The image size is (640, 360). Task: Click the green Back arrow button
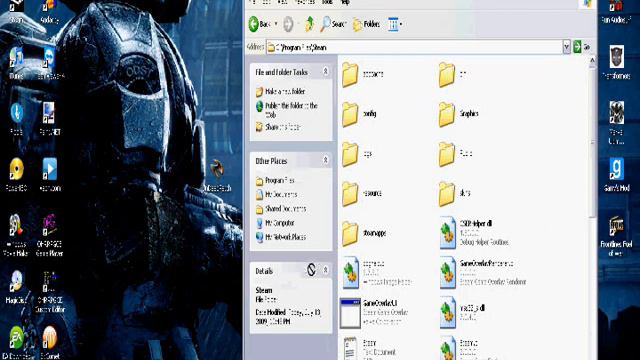(259, 24)
